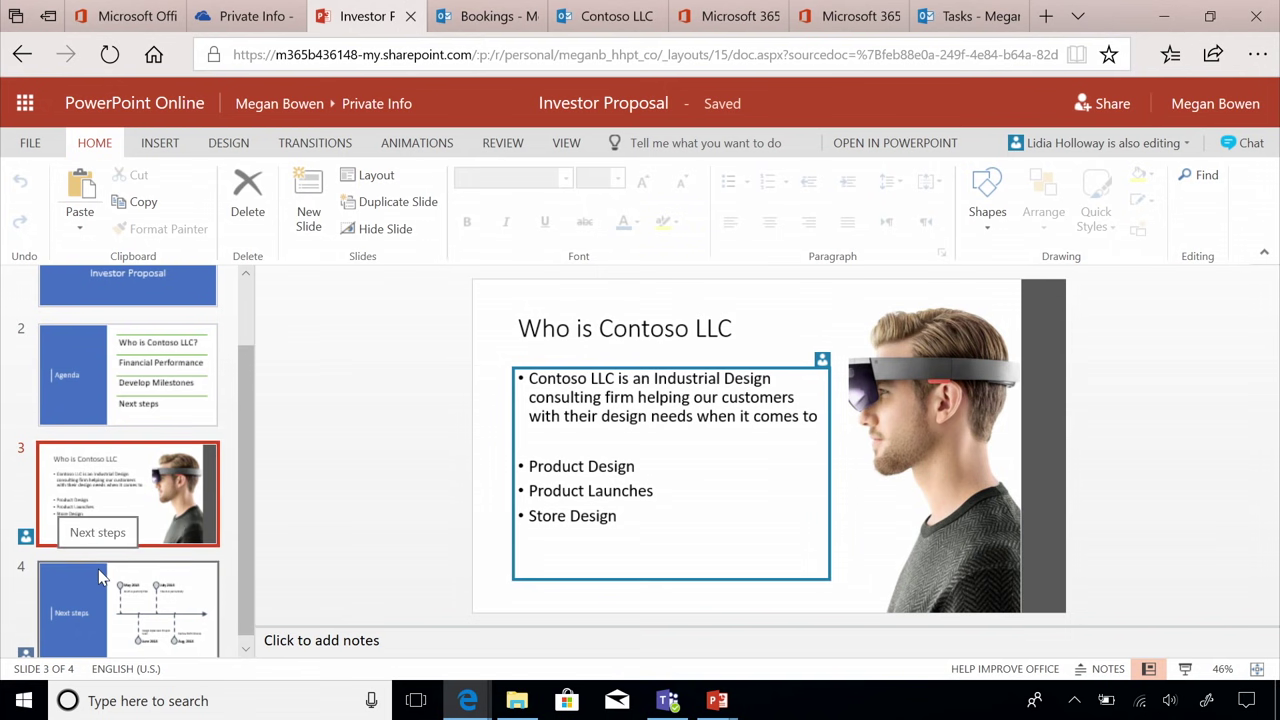Image resolution: width=1280 pixels, height=720 pixels.
Task: Click the Share button in header
Action: pyautogui.click(x=1101, y=103)
